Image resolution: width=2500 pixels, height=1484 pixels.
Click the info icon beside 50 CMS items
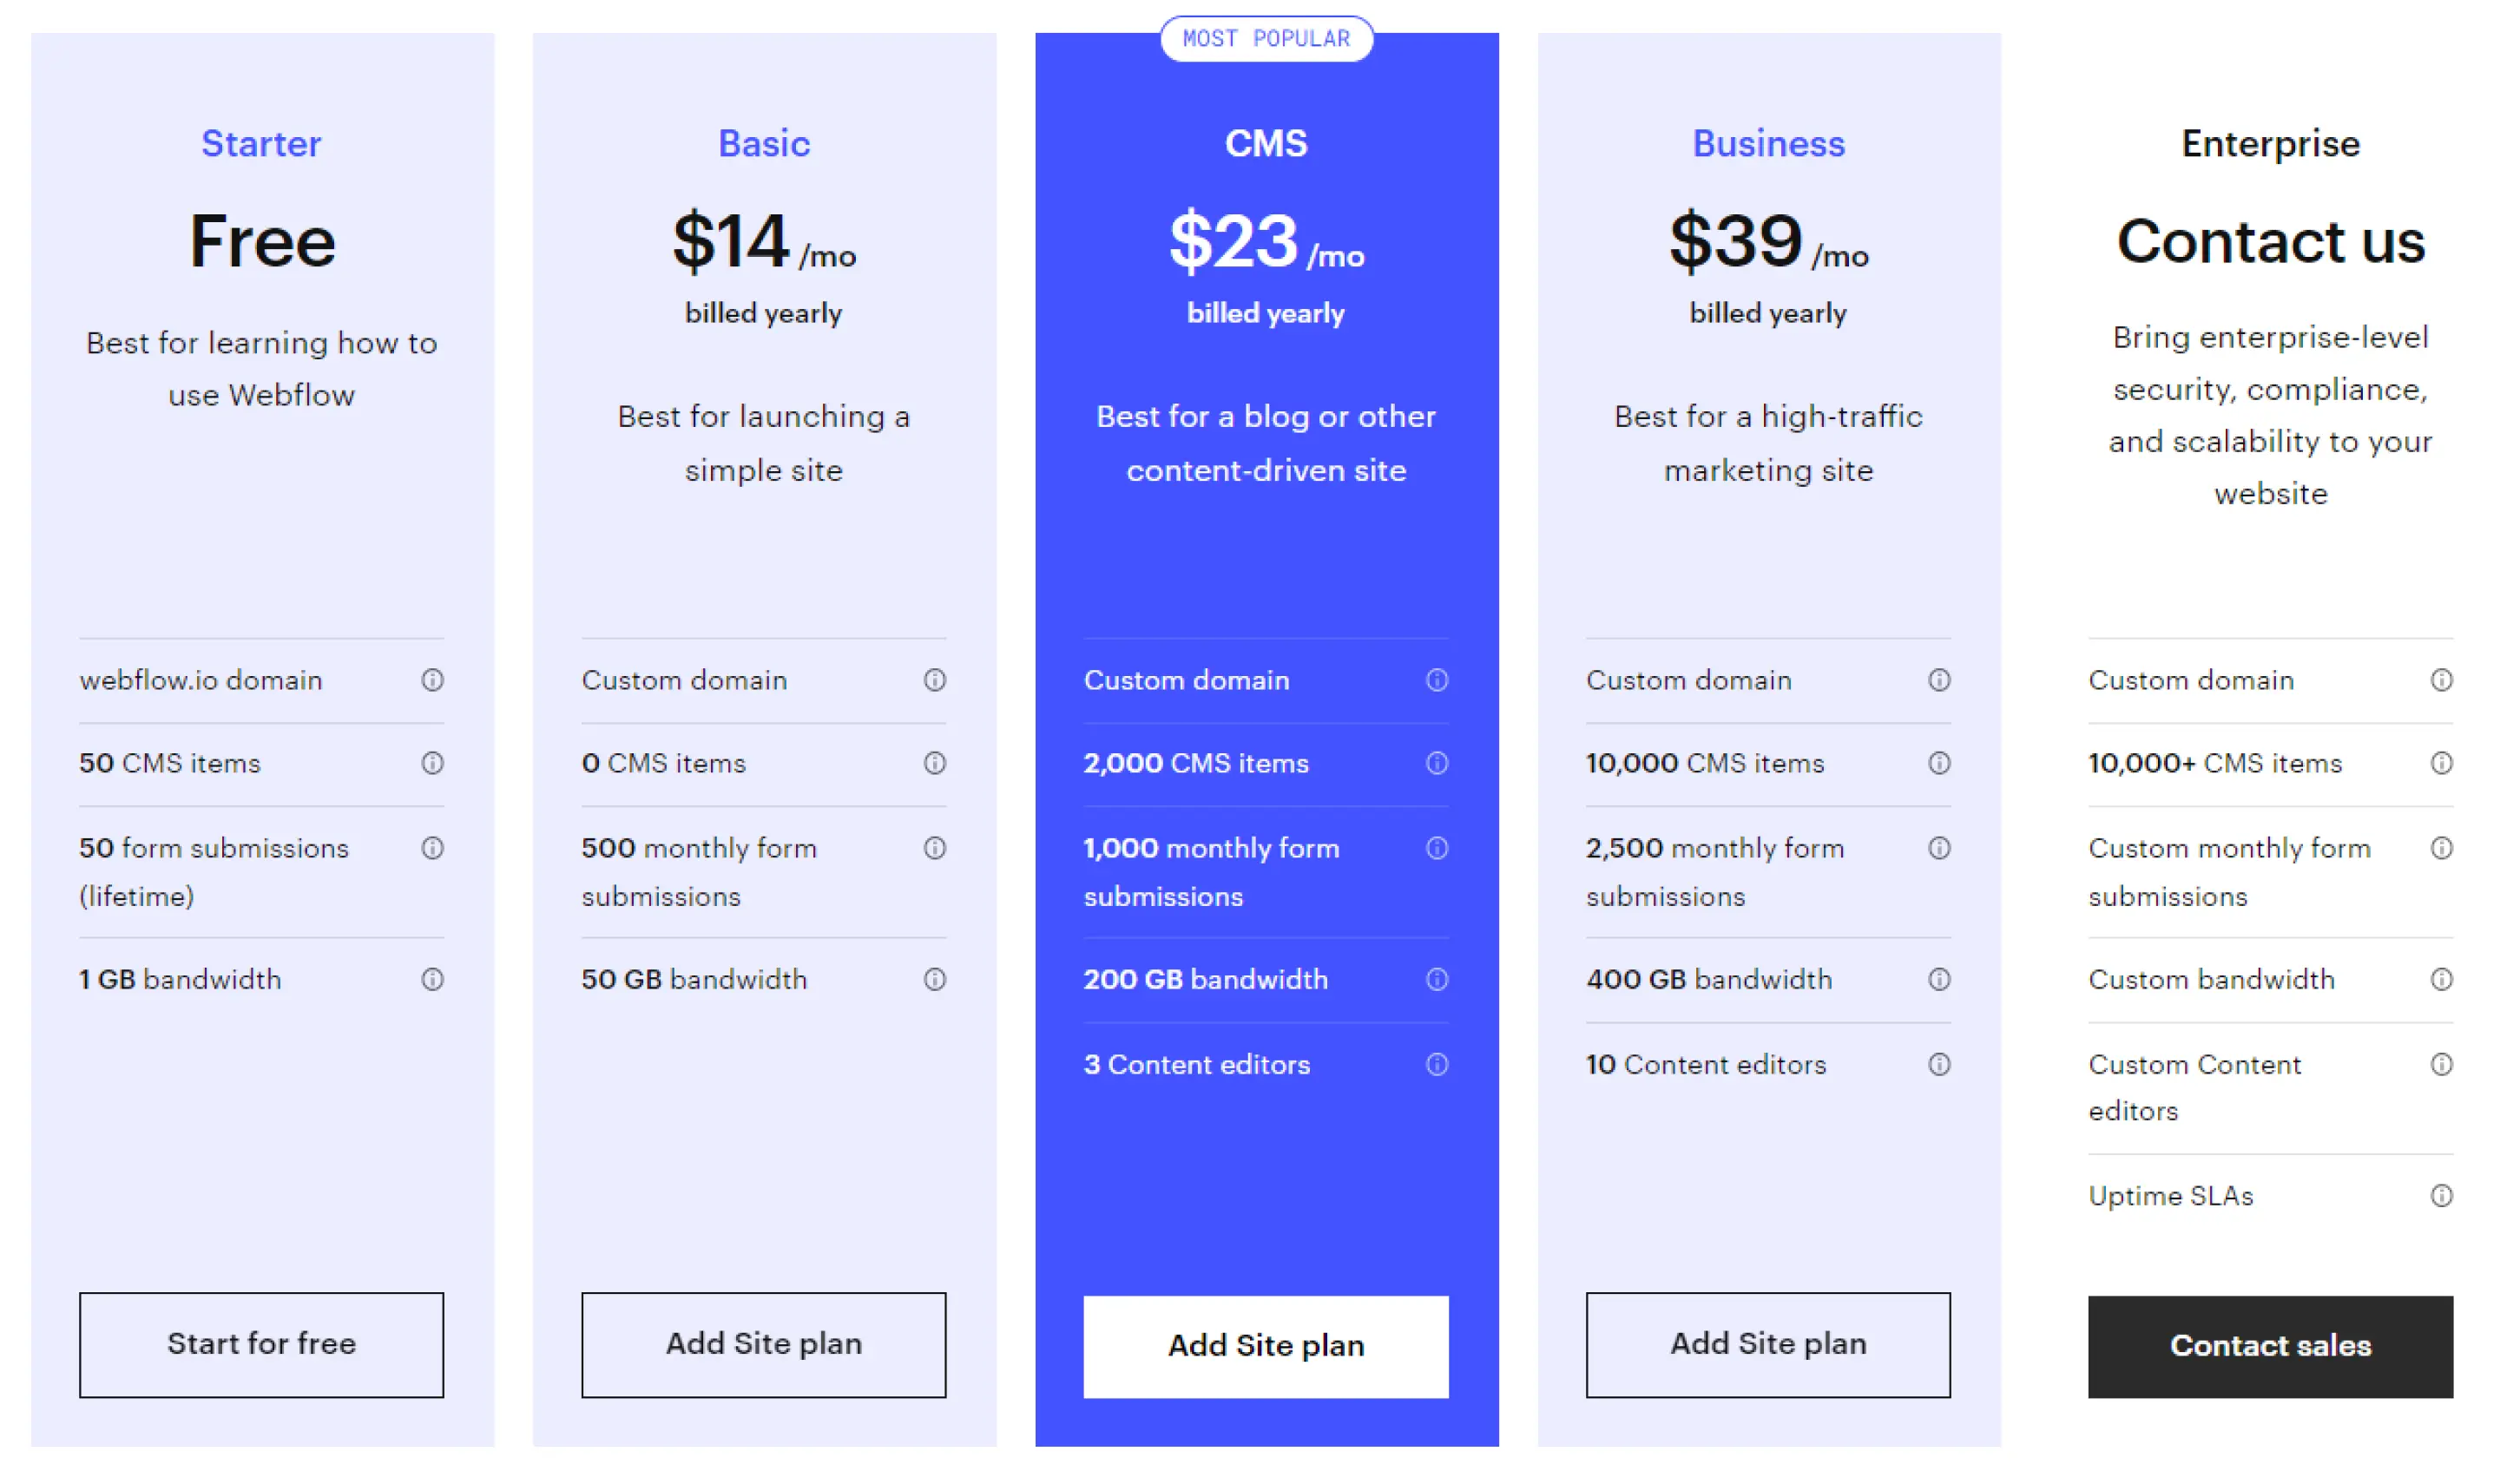[432, 763]
